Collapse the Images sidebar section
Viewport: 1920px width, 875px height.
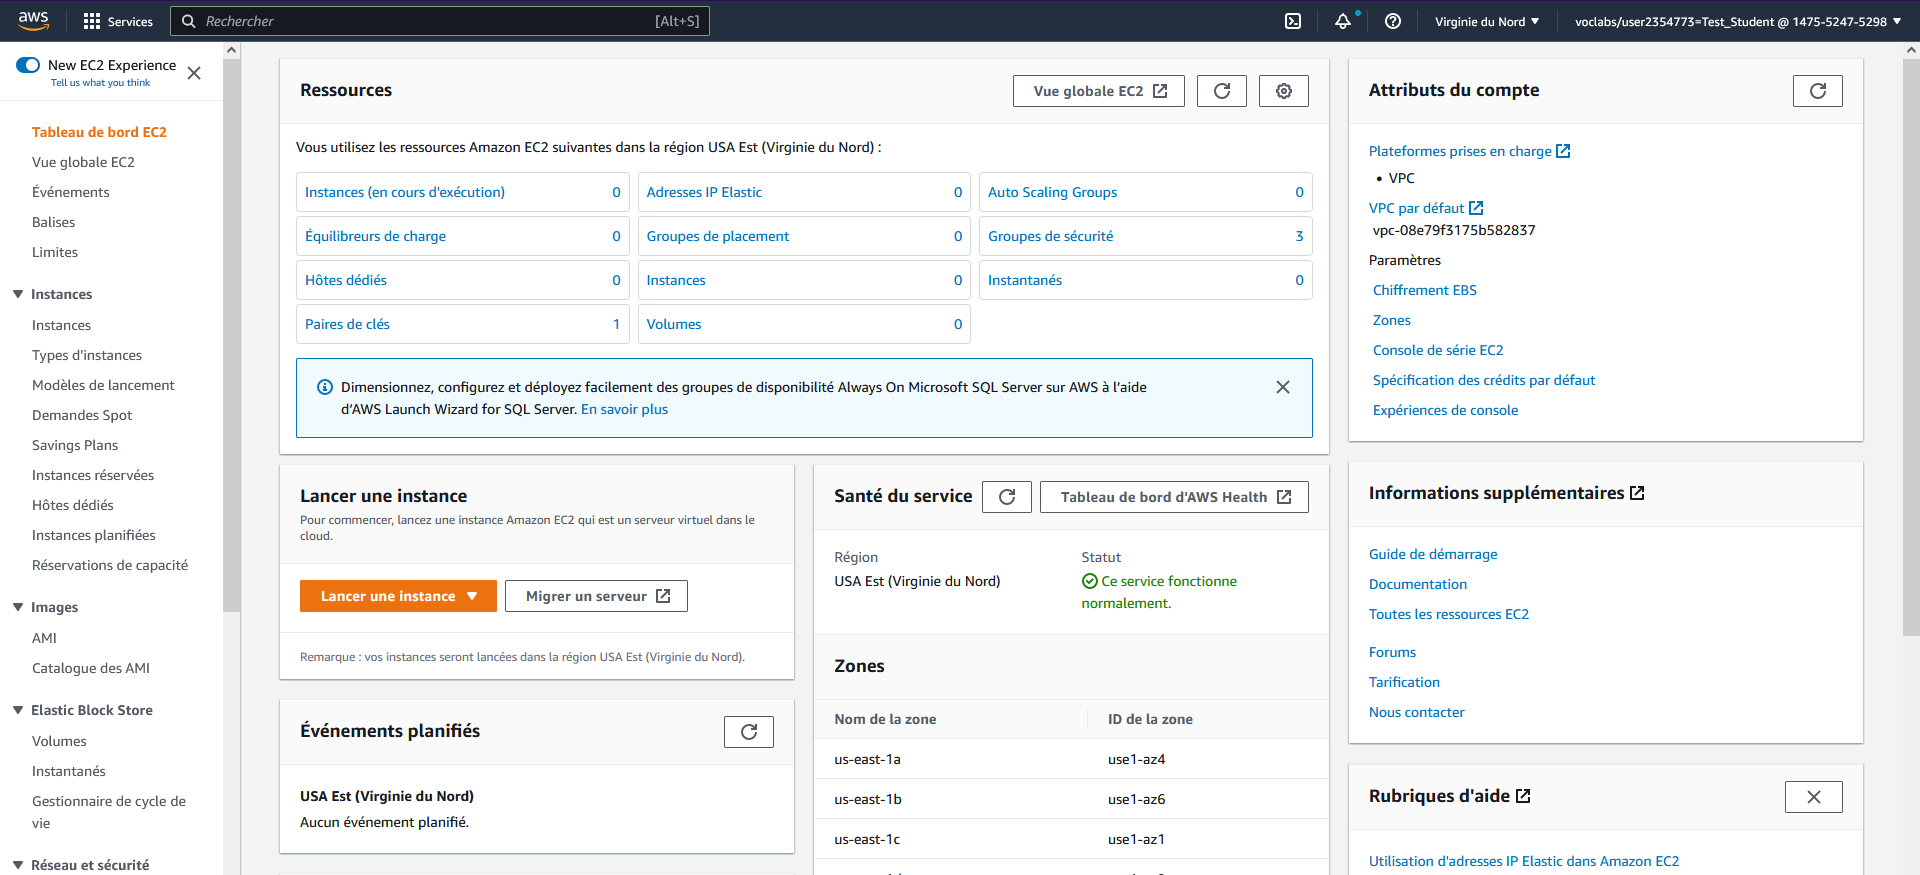[18, 607]
